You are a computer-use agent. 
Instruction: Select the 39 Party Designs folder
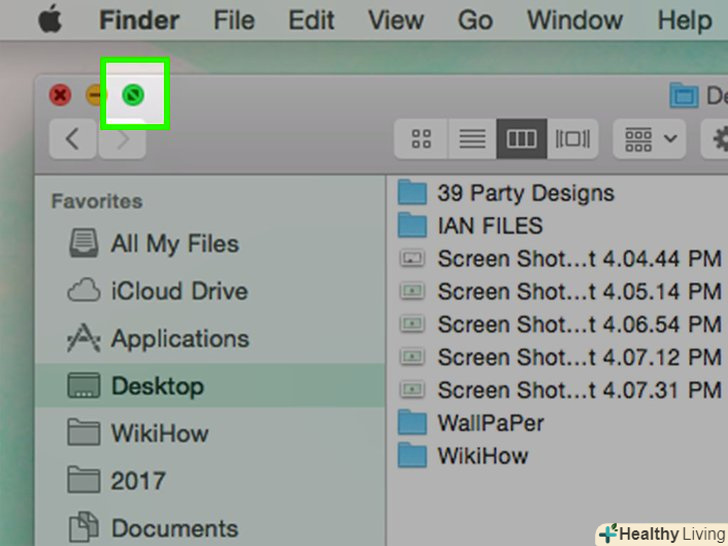(525, 193)
